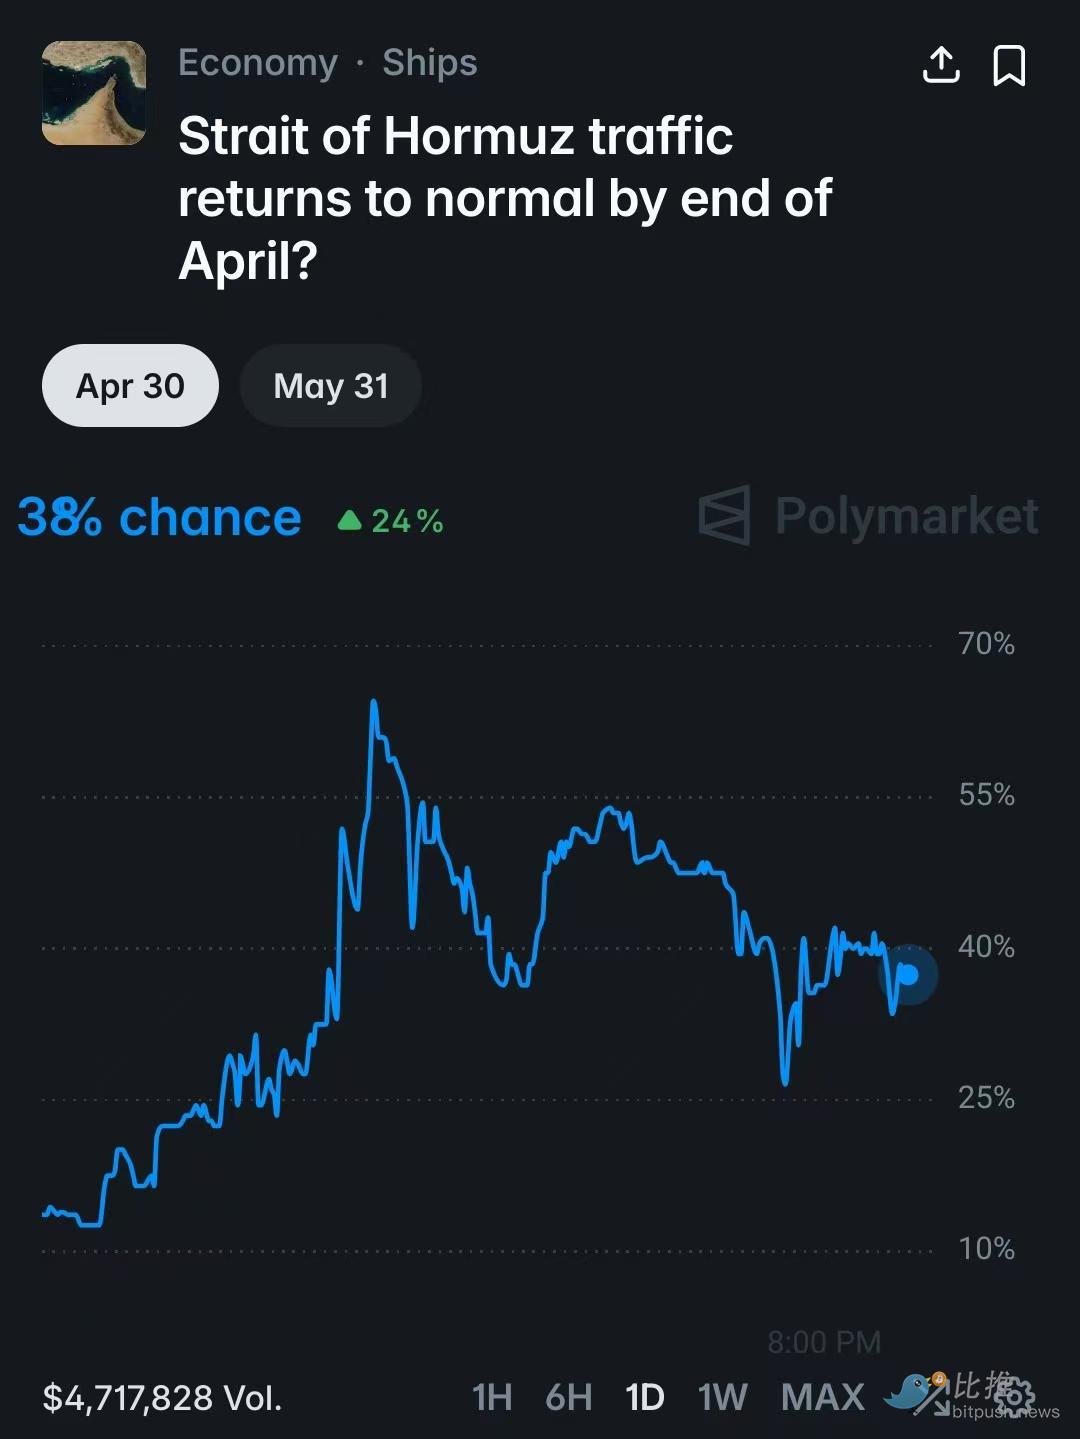Screen dimensions: 1080x1439
Task: Select the Apr 30 date option
Action: pos(130,386)
